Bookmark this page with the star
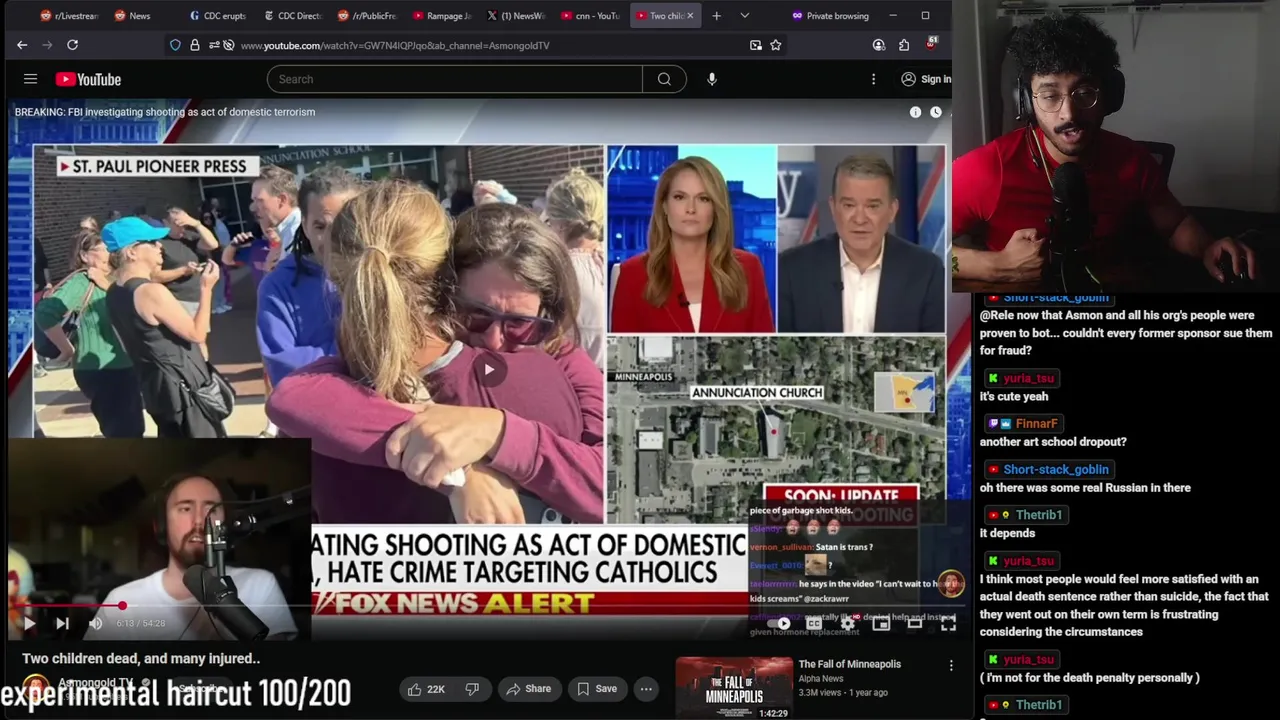The image size is (1280, 720). (775, 45)
